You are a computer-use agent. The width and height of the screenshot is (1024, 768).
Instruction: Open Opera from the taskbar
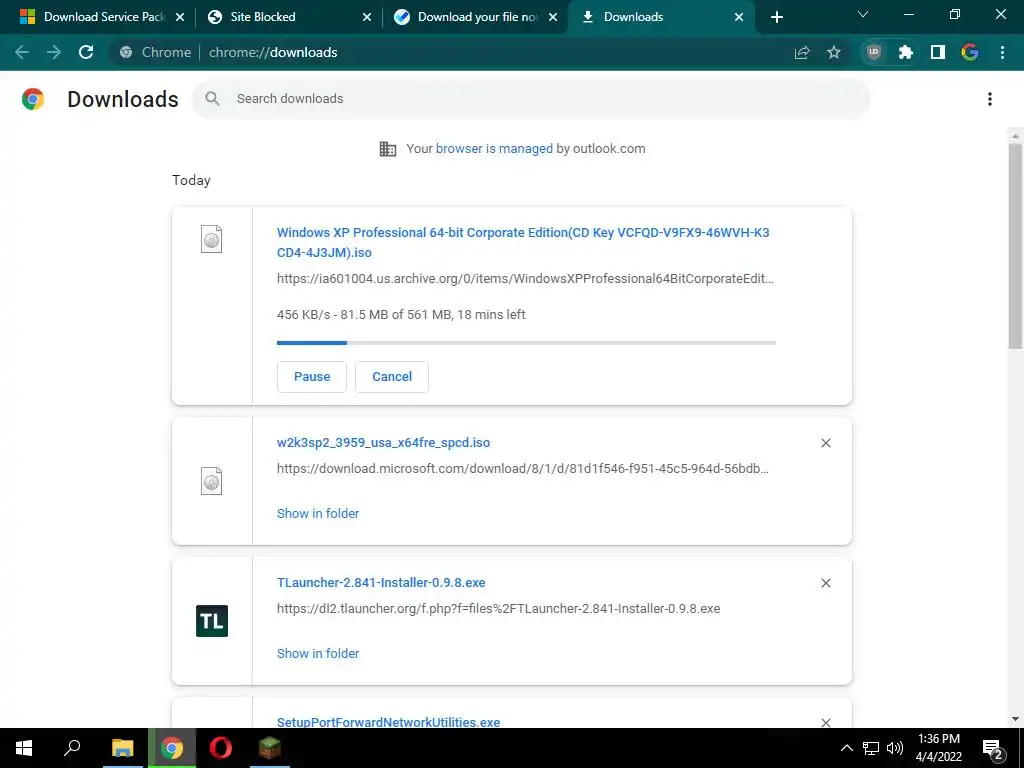coord(221,748)
